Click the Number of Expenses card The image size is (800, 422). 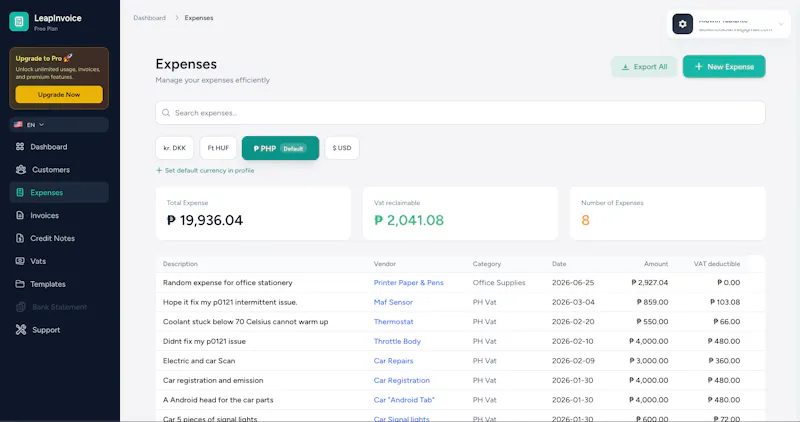pos(667,213)
